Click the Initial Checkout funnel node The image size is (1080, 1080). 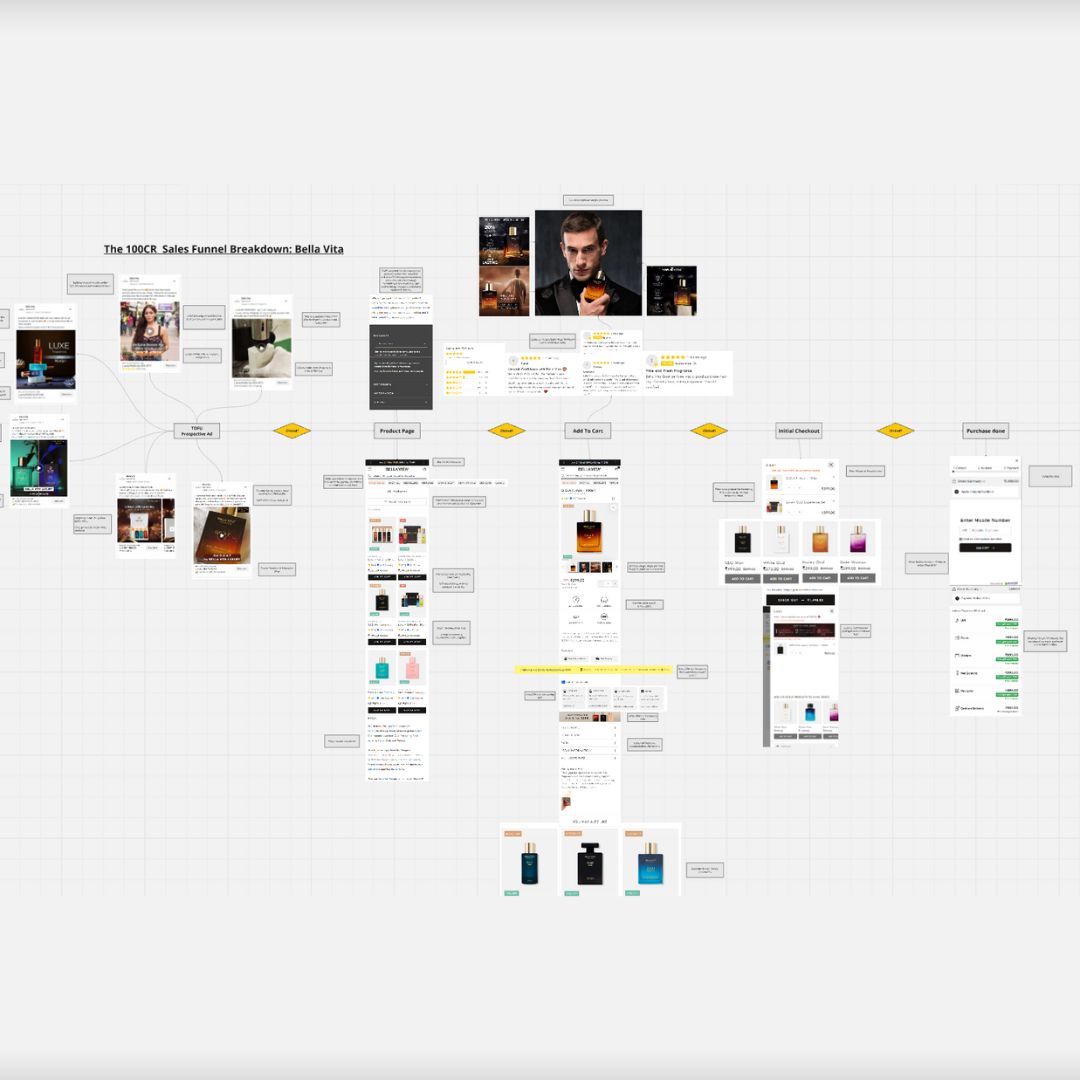[x=799, y=431]
